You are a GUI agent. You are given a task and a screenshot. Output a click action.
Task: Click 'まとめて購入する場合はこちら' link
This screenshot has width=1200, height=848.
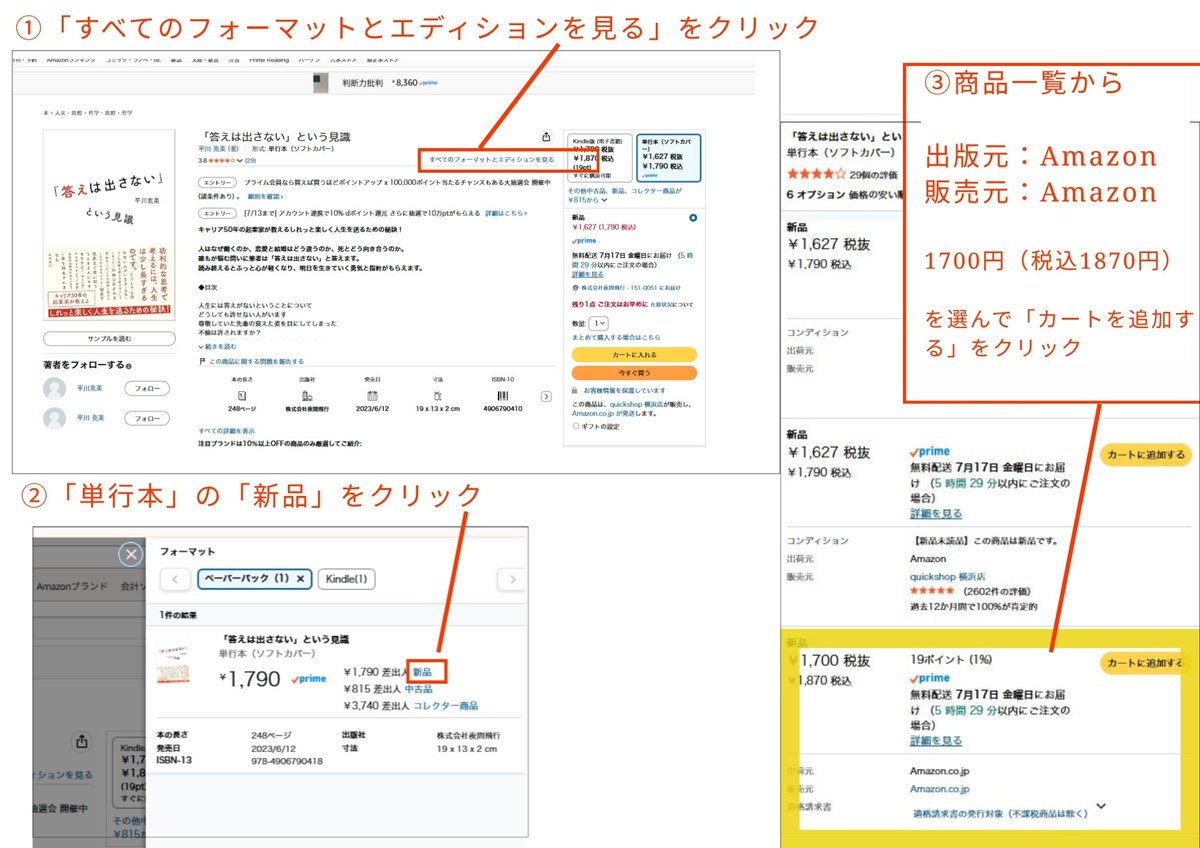click(x=616, y=338)
